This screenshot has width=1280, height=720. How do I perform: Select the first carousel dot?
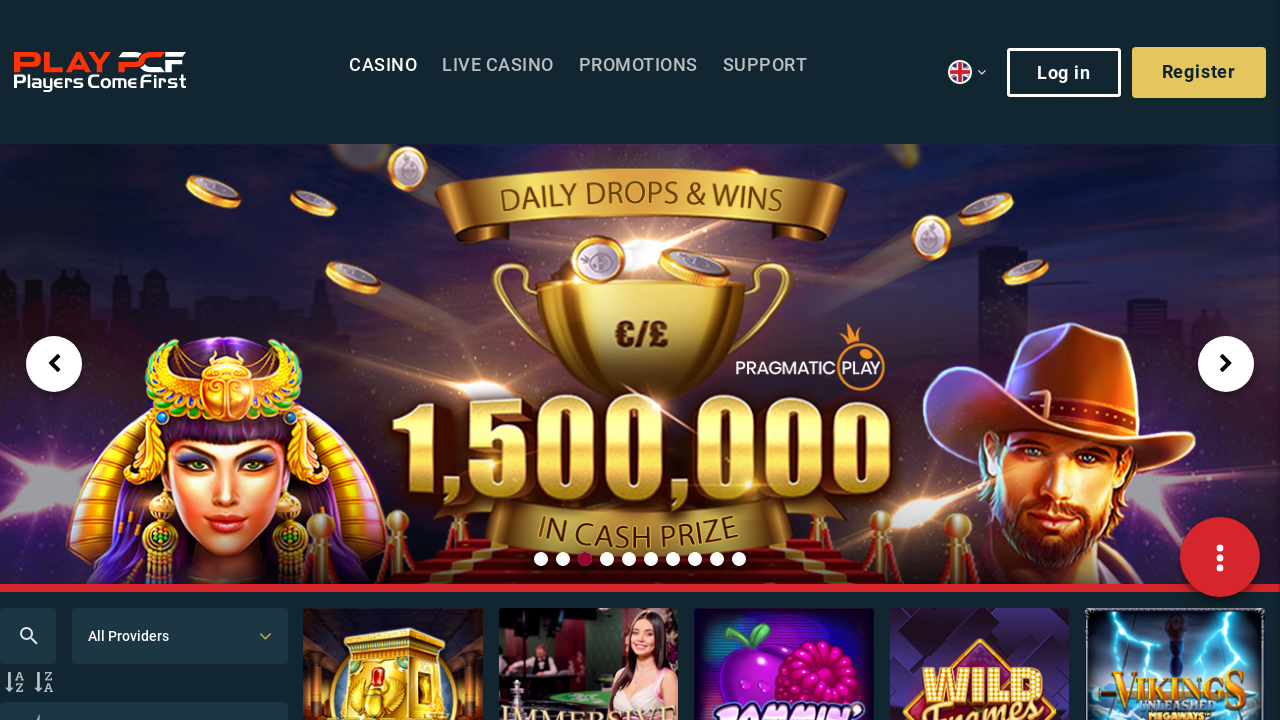click(541, 559)
